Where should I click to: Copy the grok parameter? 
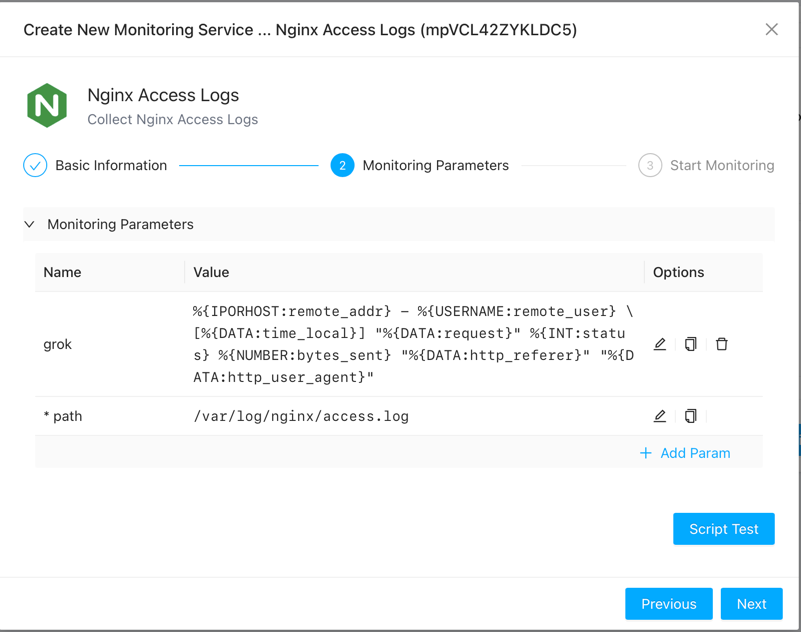coord(691,344)
